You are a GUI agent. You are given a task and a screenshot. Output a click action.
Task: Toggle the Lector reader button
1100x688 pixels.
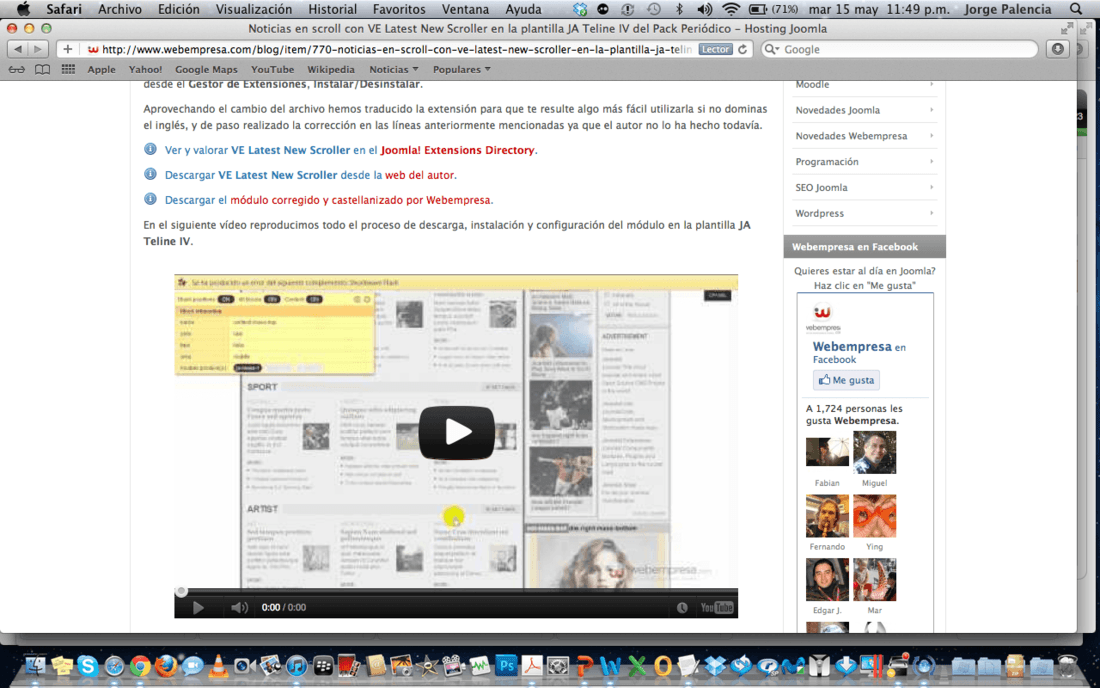(x=715, y=49)
